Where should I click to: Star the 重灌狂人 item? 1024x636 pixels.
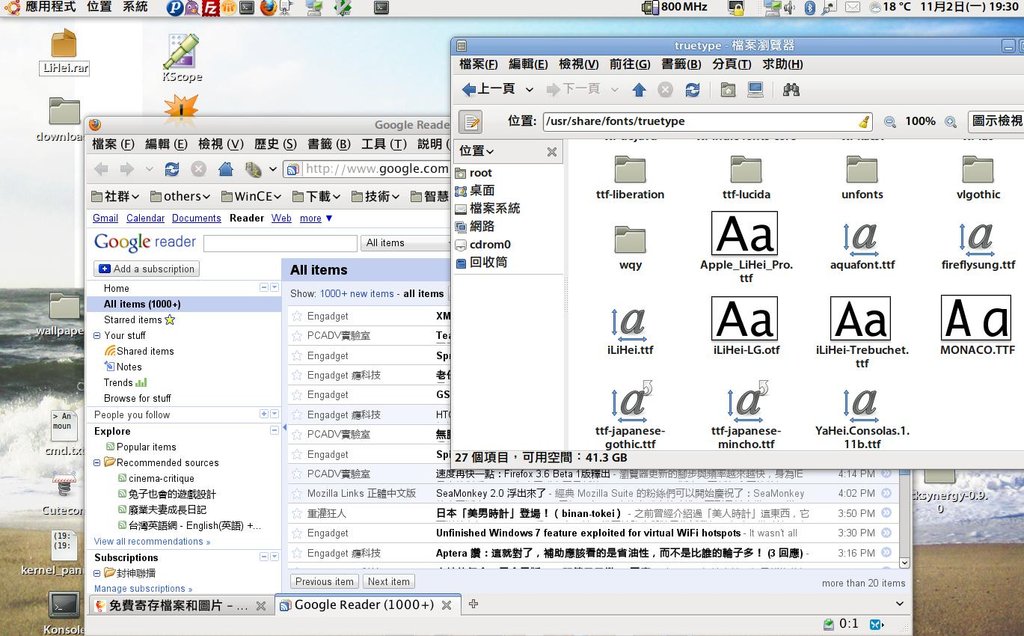click(x=296, y=513)
